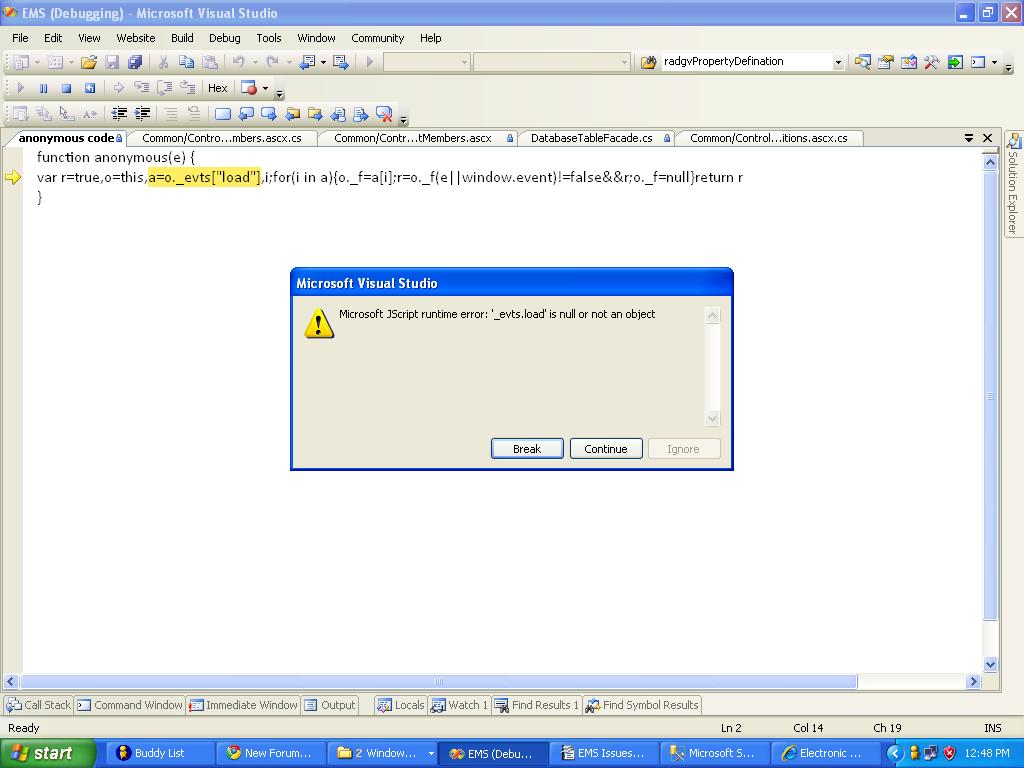This screenshot has height=768, width=1024.
Task: Switch to Common/Control...itions.ascx.cs tab
Action: [x=769, y=138]
